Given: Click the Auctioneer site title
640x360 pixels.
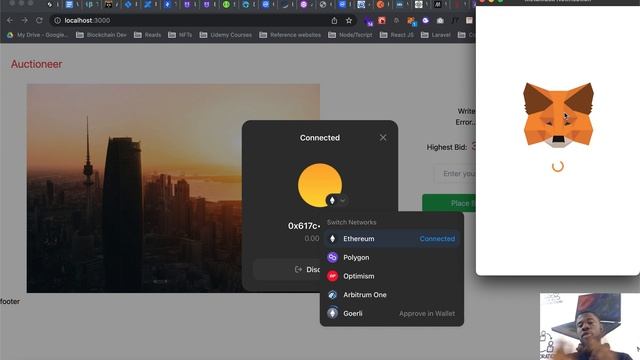Looking at the screenshot, I should [x=36, y=64].
